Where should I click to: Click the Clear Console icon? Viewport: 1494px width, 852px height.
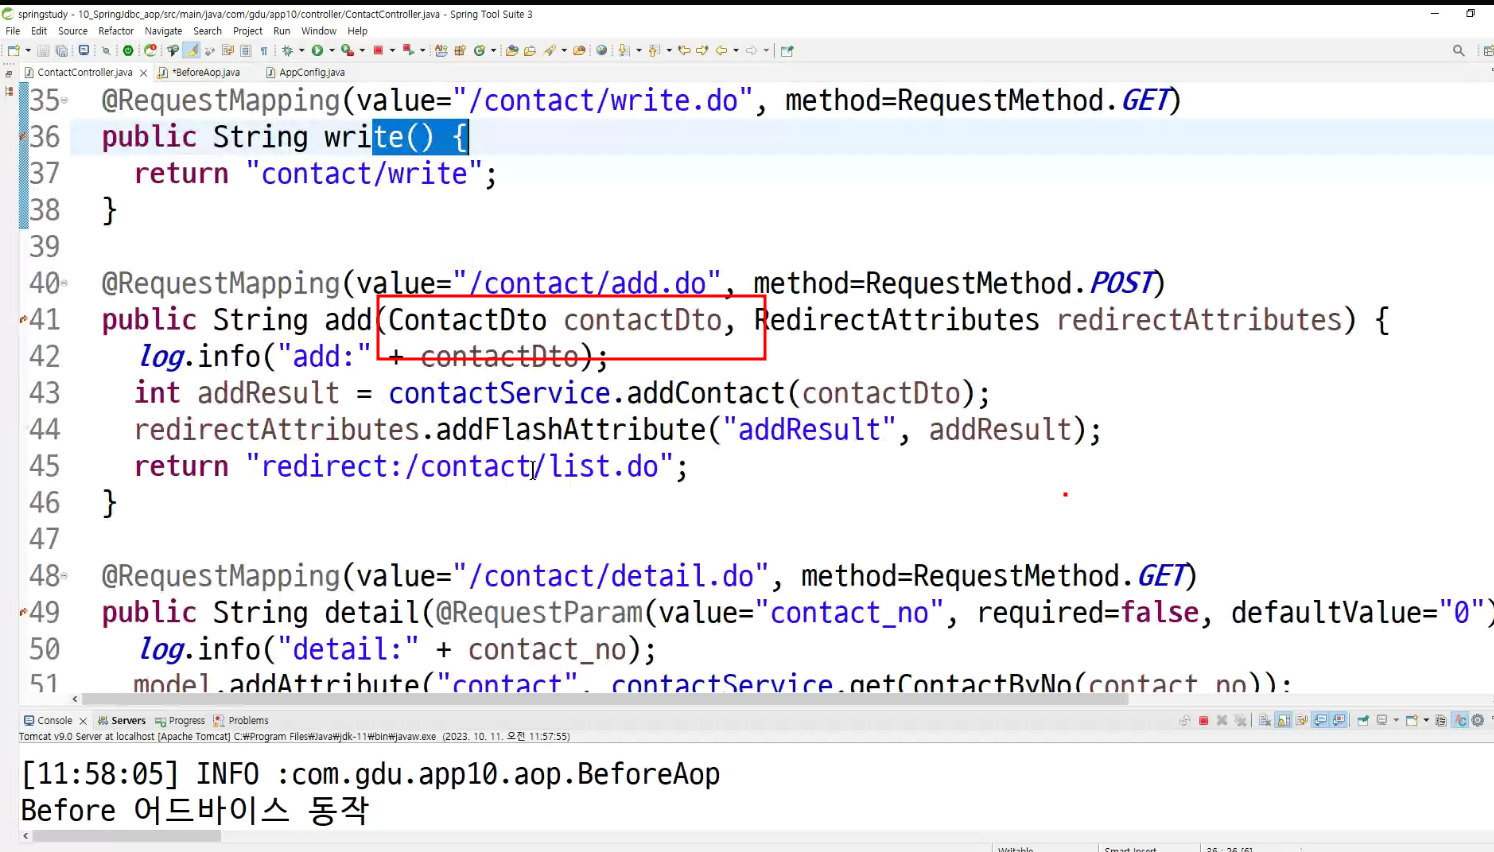coord(1265,720)
